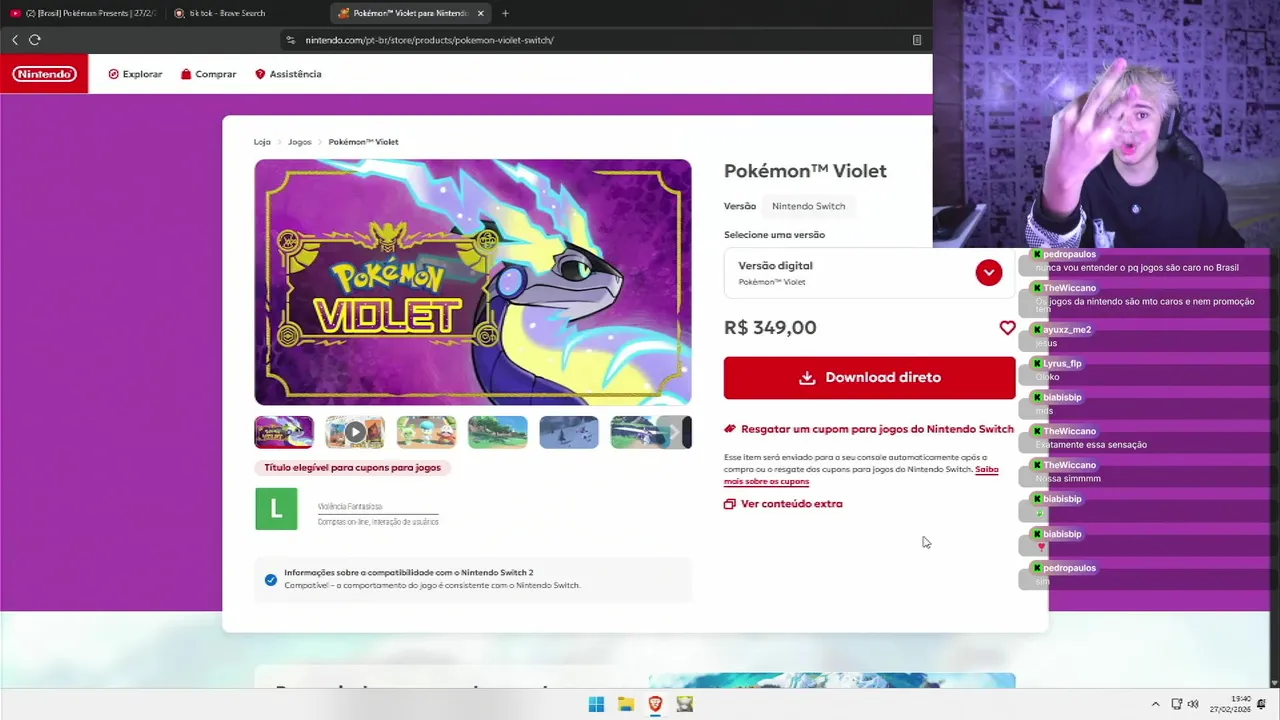Click the network icon in system tray
This screenshot has width=1280, height=720.
pos(1177,704)
